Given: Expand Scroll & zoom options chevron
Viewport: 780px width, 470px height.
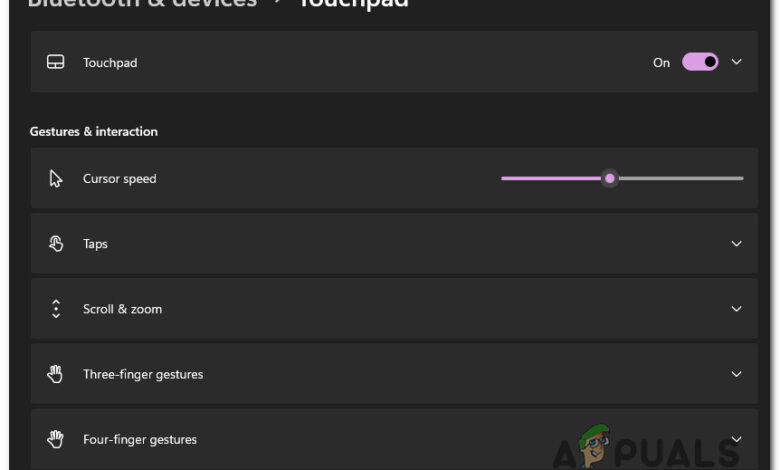Looking at the screenshot, I should tap(737, 309).
